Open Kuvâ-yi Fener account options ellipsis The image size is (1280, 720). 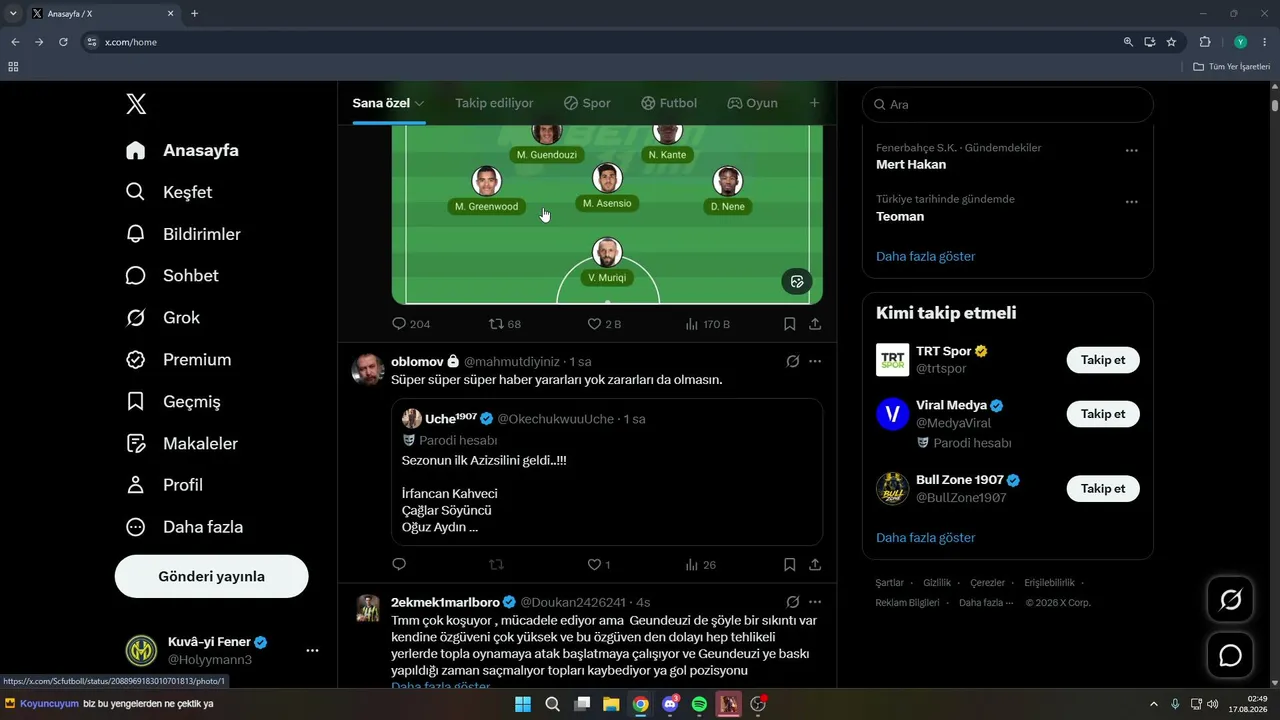312,651
